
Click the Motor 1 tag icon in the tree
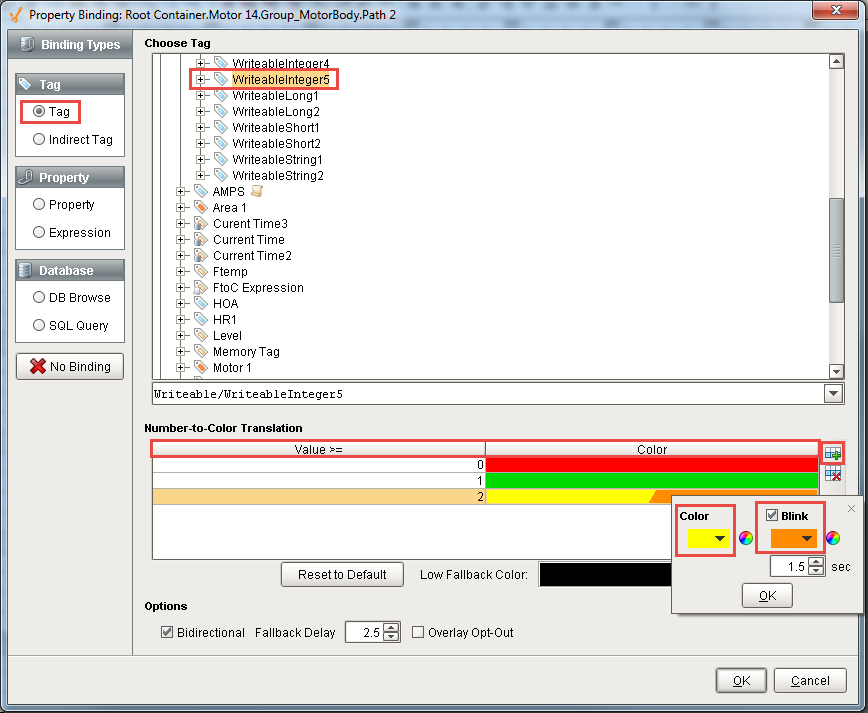tap(201, 368)
